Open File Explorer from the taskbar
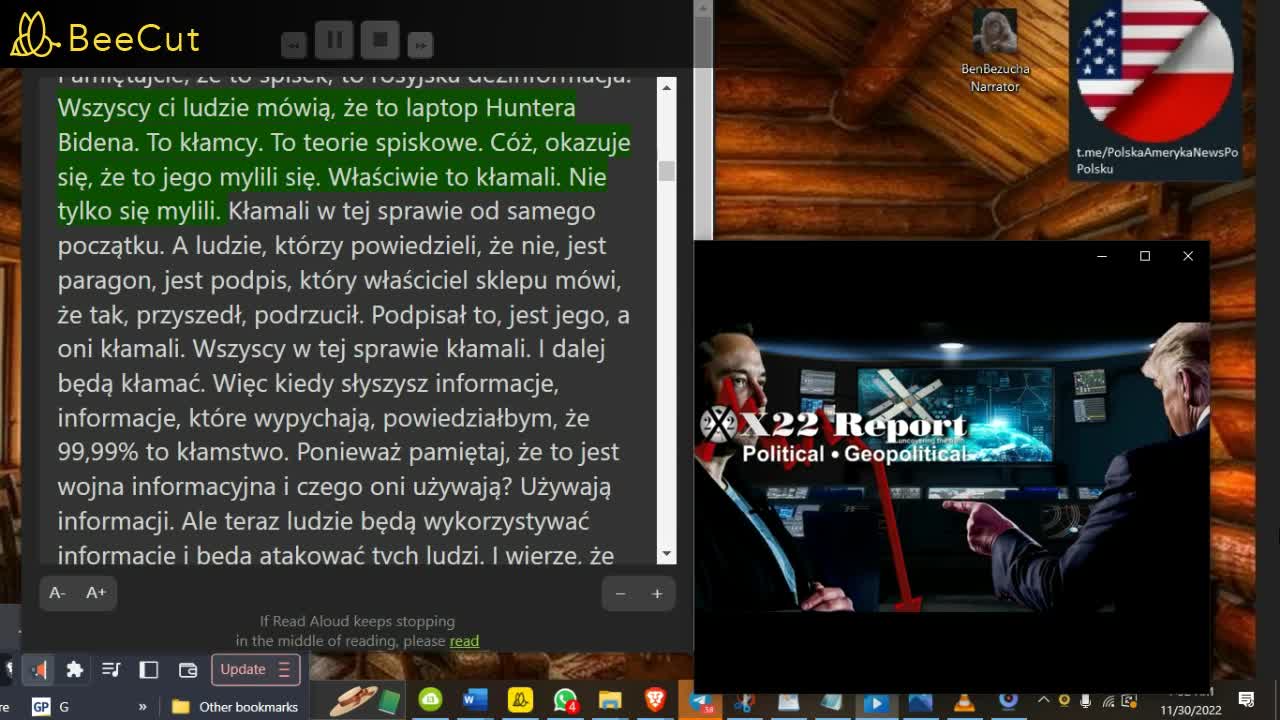The image size is (1280, 720). click(x=610, y=700)
